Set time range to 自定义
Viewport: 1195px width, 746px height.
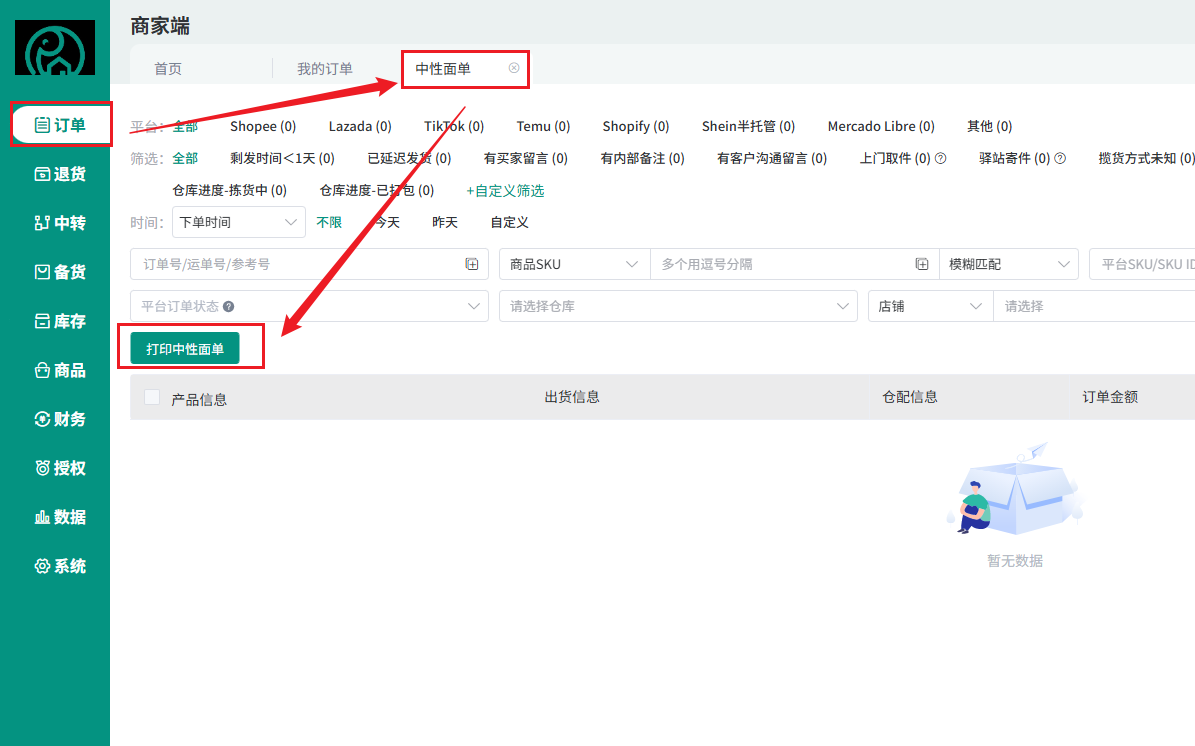coord(510,223)
